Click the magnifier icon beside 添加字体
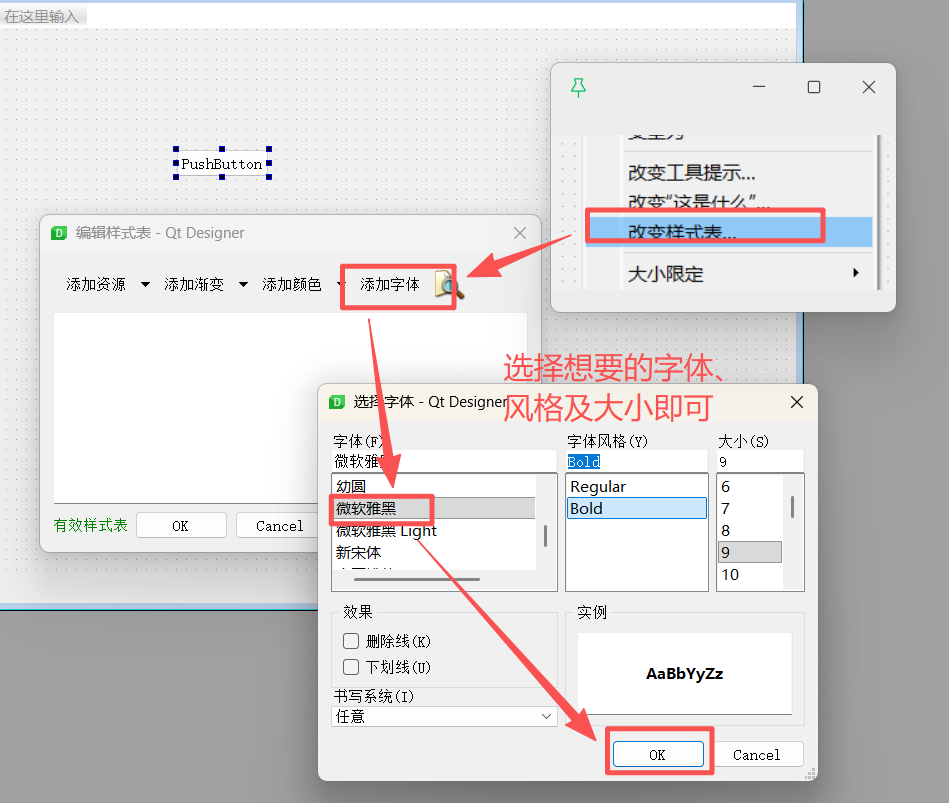The height and width of the screenshot is (803, 949). [x=448, y=284]
